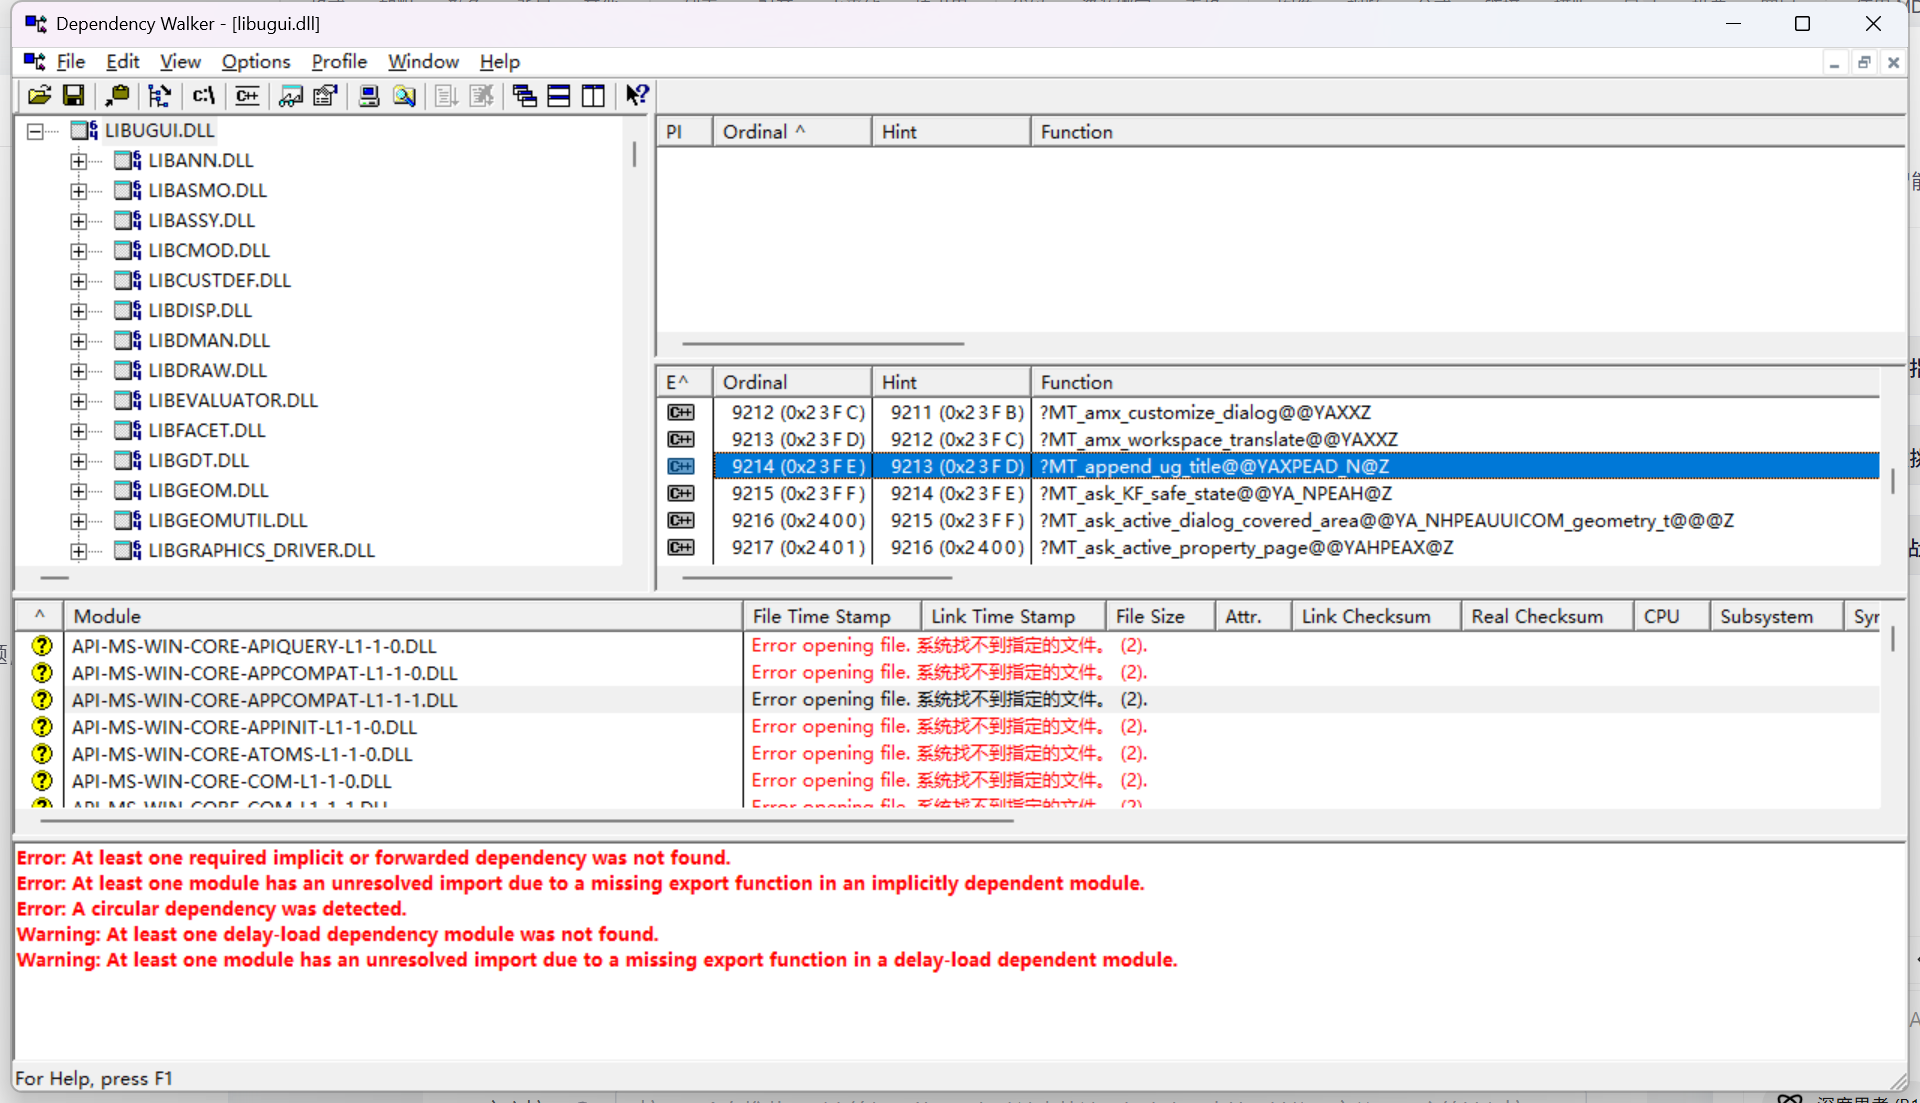The height and width of the screenshot is (1103, 1920).
Task: Open the Profile menu
Action: (339, 62)
